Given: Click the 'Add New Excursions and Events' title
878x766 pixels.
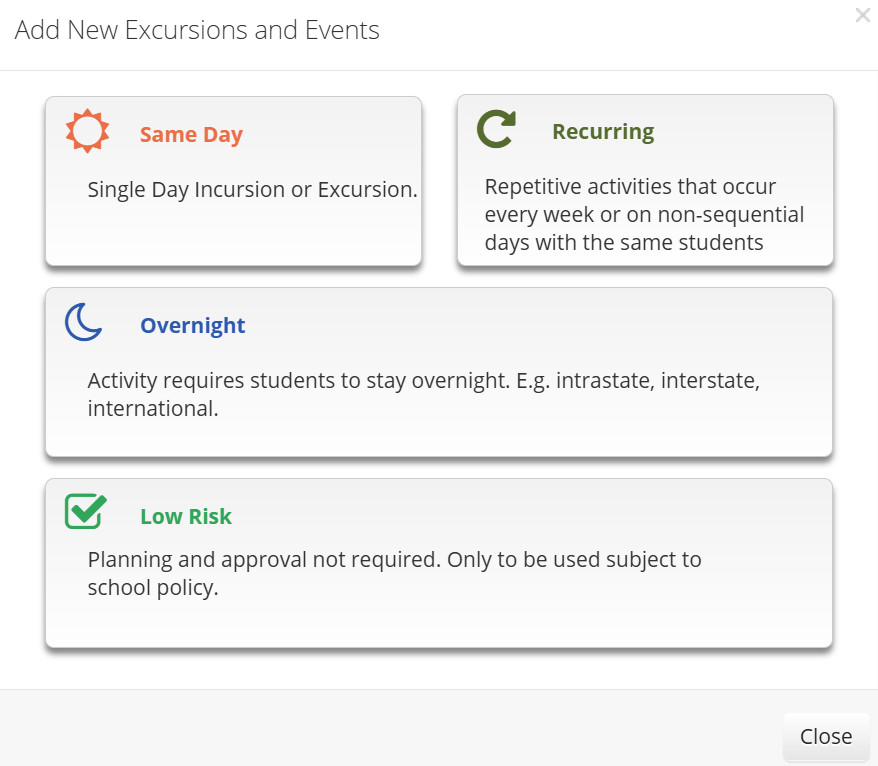Looking at the screenshot, I should click(x=197, y=30).
